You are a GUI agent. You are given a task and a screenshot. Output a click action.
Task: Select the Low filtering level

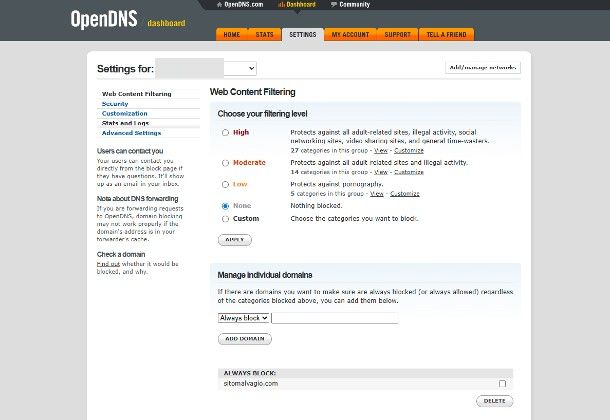[225, 184]
